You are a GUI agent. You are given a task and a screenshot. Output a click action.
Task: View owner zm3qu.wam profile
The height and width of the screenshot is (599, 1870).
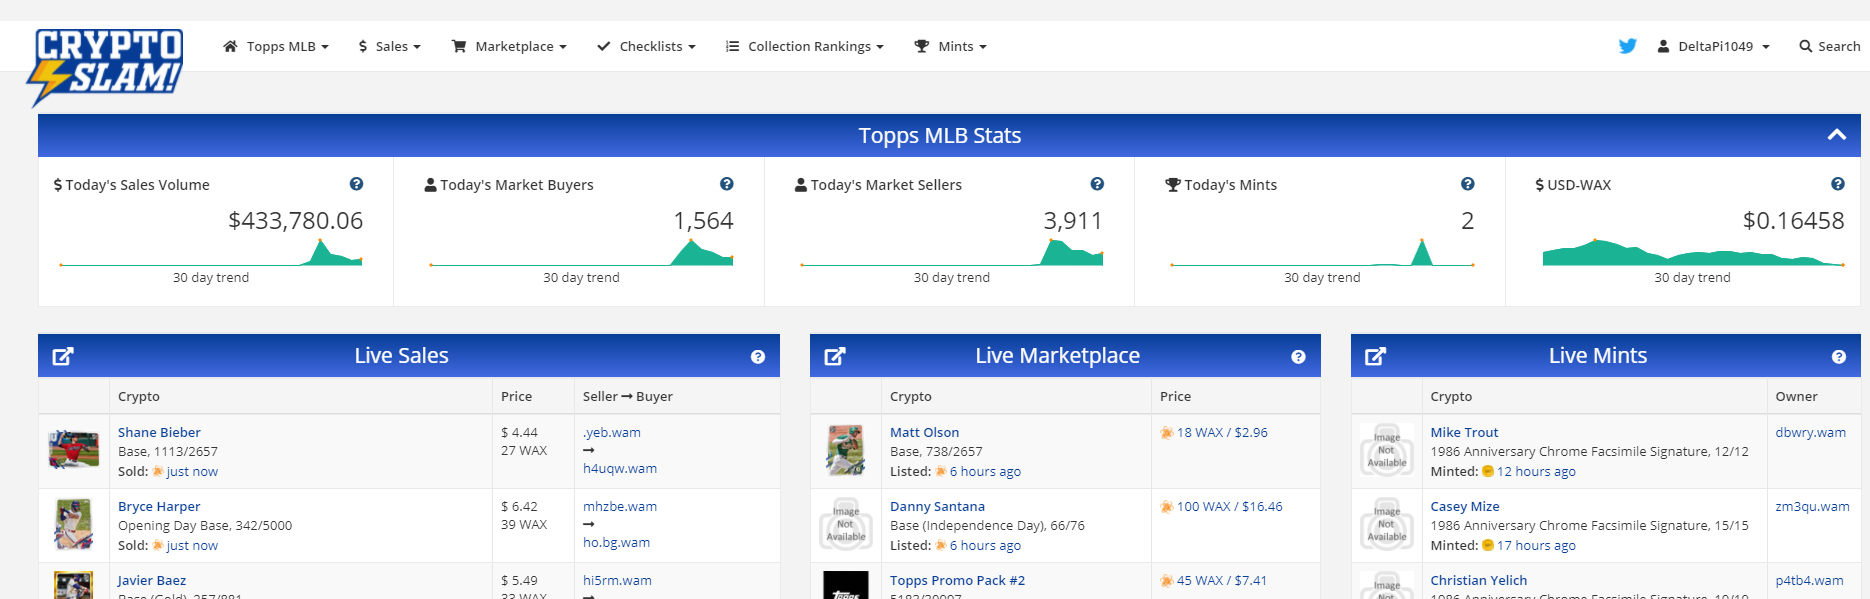[x=1813, y=506]
